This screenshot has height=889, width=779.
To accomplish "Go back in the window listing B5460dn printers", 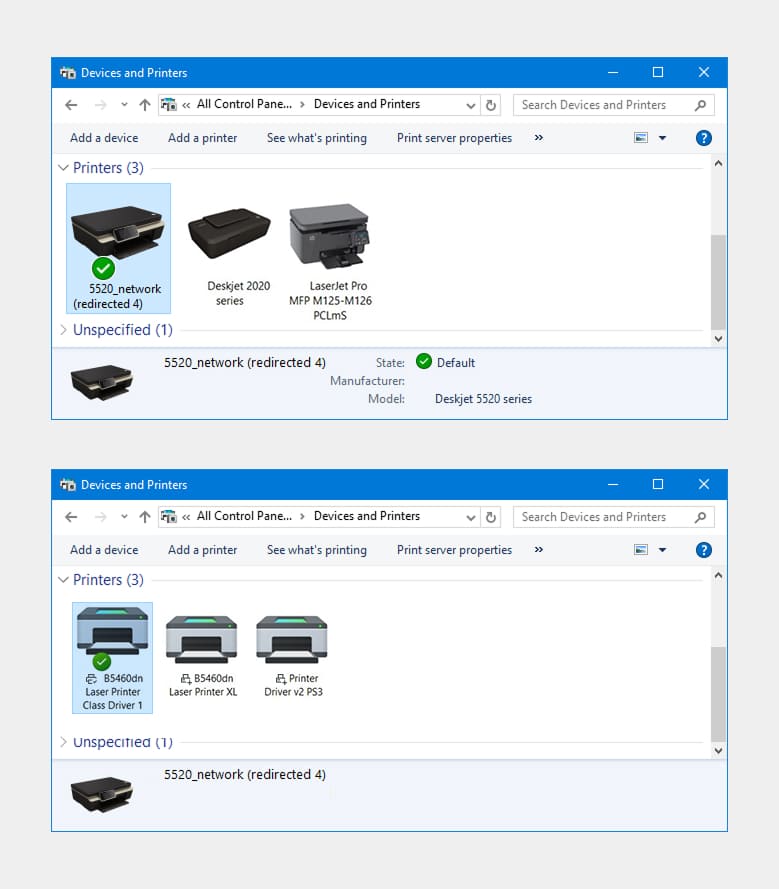I will [x=71, y=517].
